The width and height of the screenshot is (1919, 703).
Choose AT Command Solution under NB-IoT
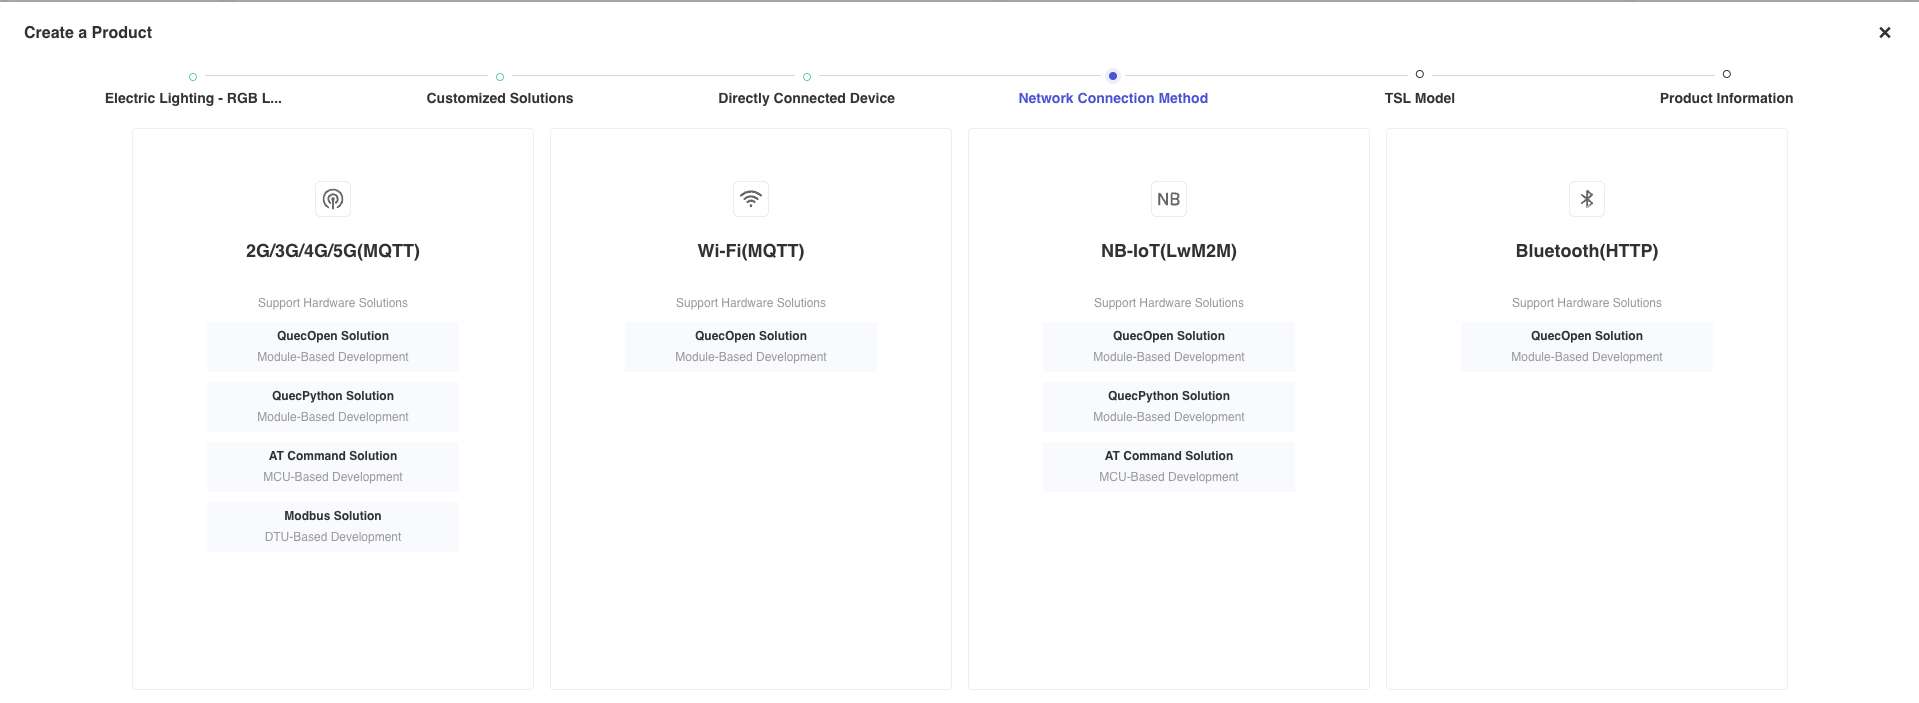click(1169, 467)
